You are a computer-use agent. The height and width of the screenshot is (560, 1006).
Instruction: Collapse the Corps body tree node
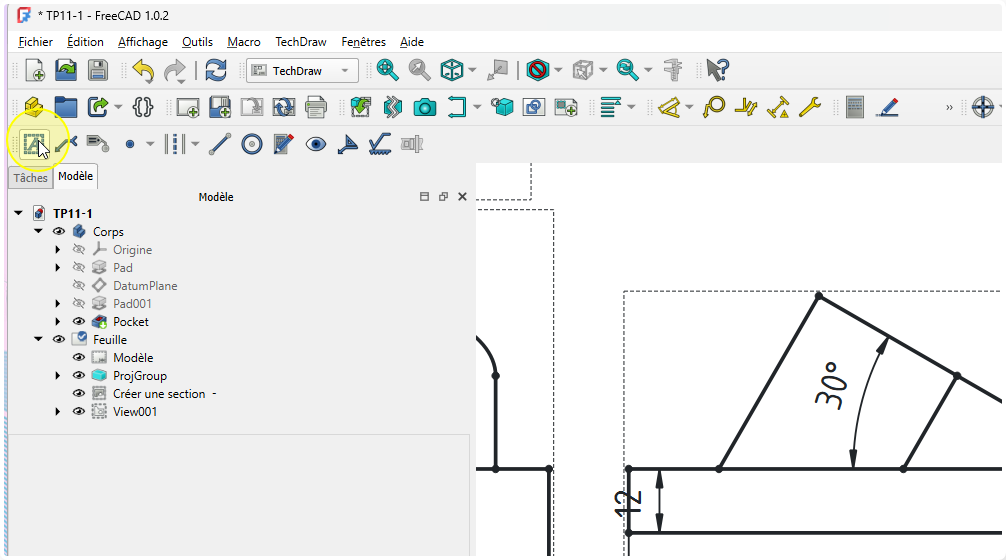(x=38, y=232)
